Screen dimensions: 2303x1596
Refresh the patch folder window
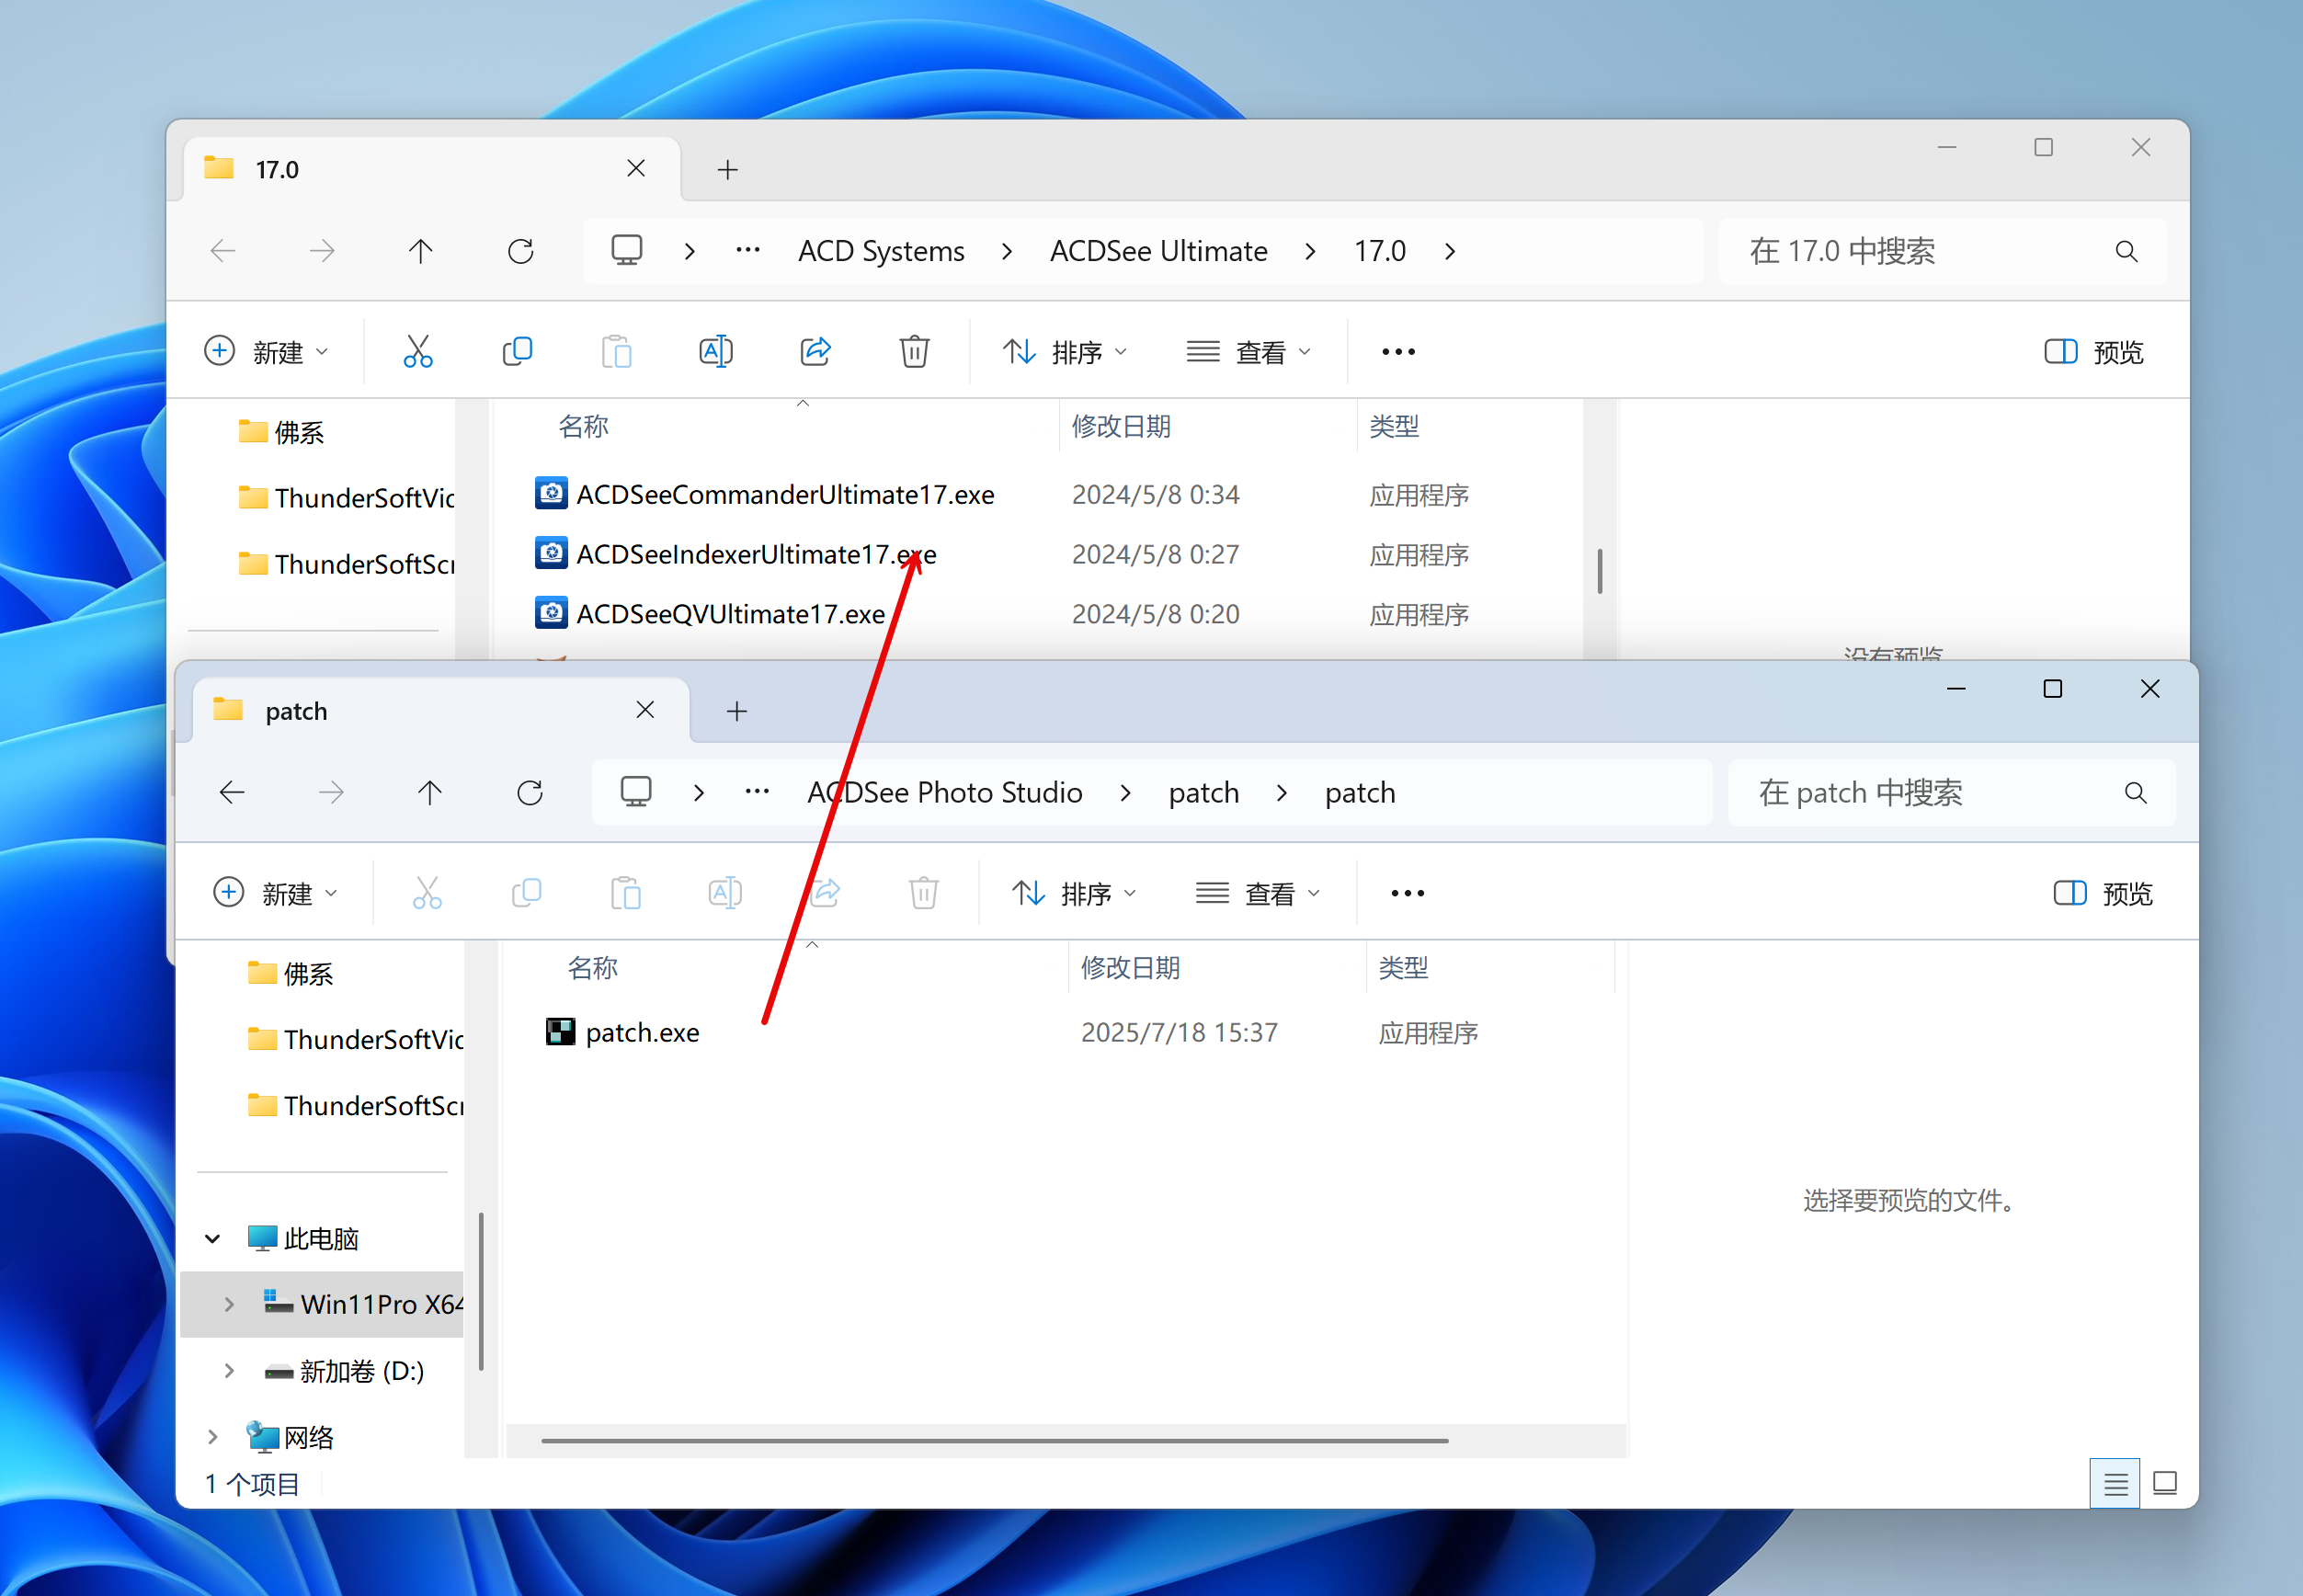[530, 793]
